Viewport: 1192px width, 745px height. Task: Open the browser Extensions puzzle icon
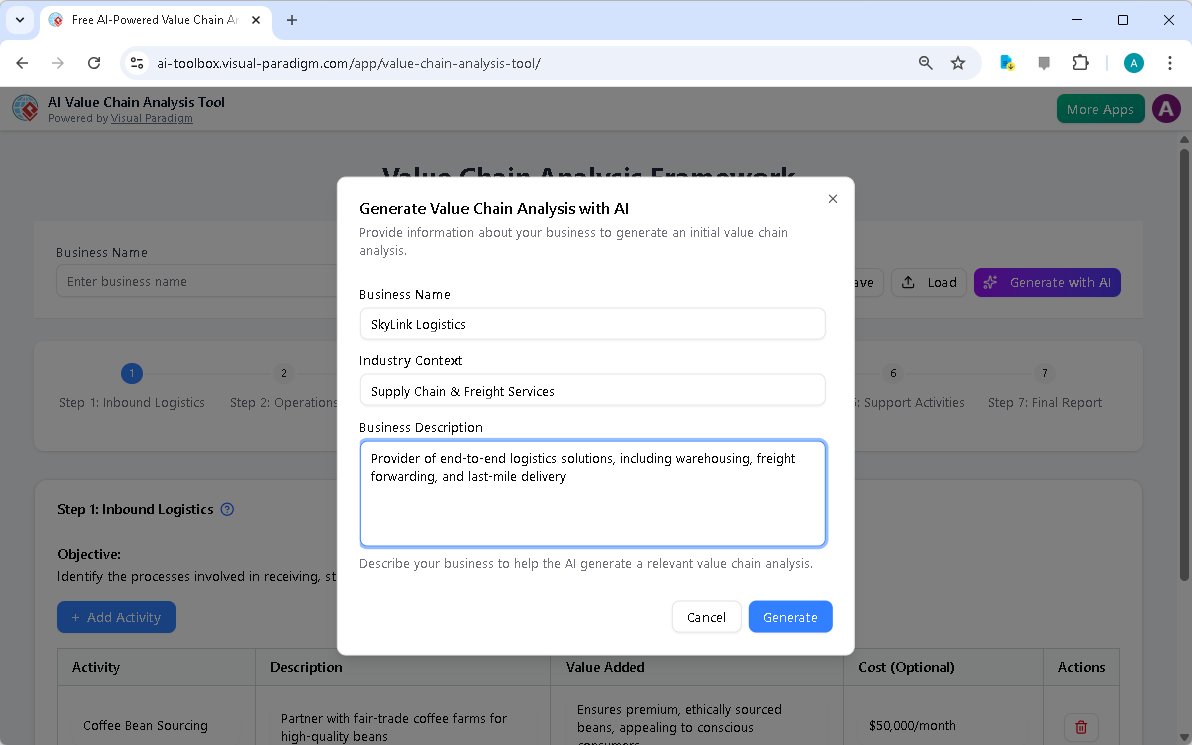[x=1080, y=63]
